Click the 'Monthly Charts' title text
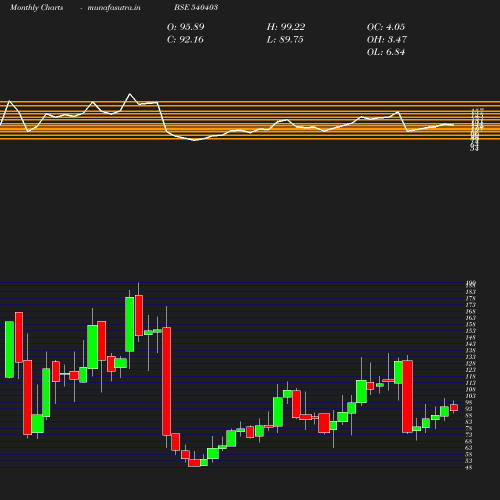This screenshot has width=500, height=500. (36, 7)
